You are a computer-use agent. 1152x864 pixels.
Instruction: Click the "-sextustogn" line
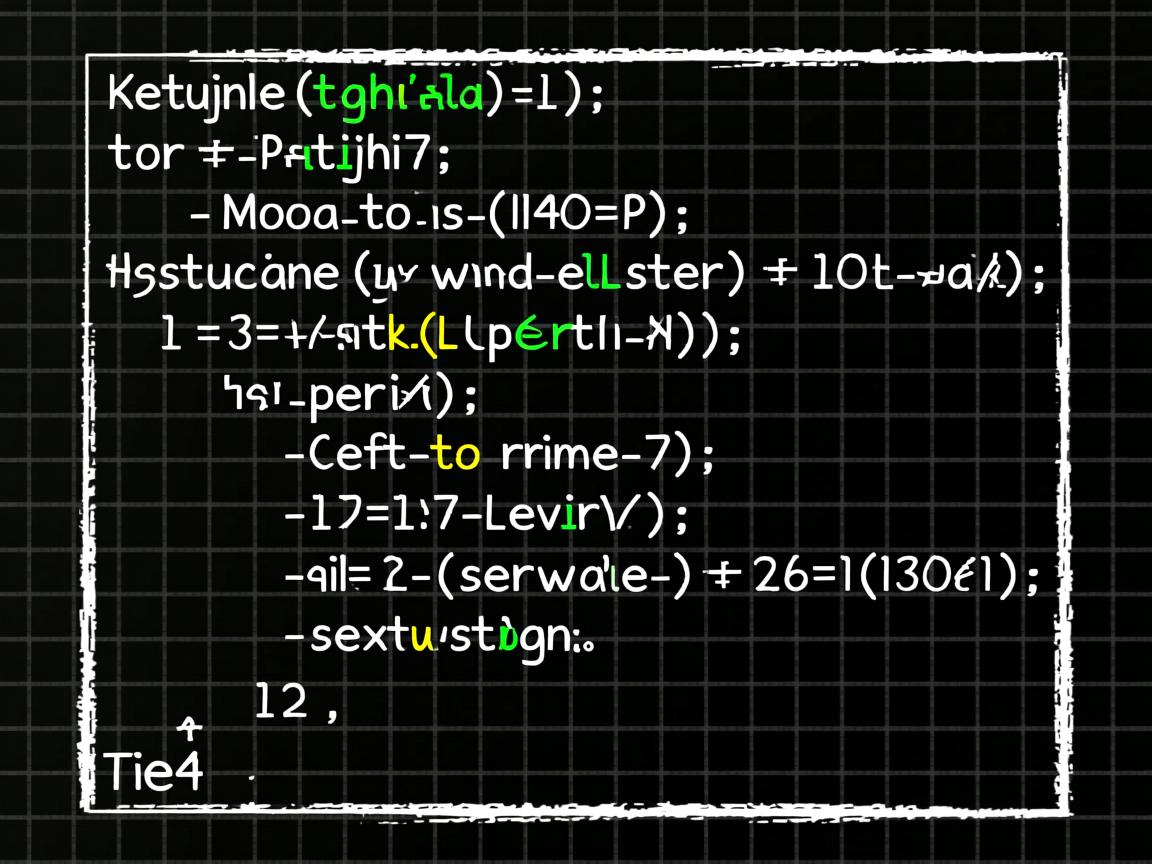click(x=440, y=635)
